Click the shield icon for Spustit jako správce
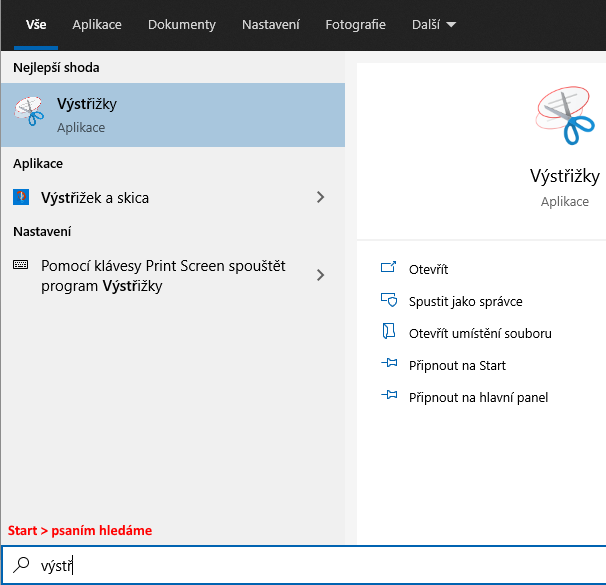The width and height of the screenshot is (606, 585). 389,300
